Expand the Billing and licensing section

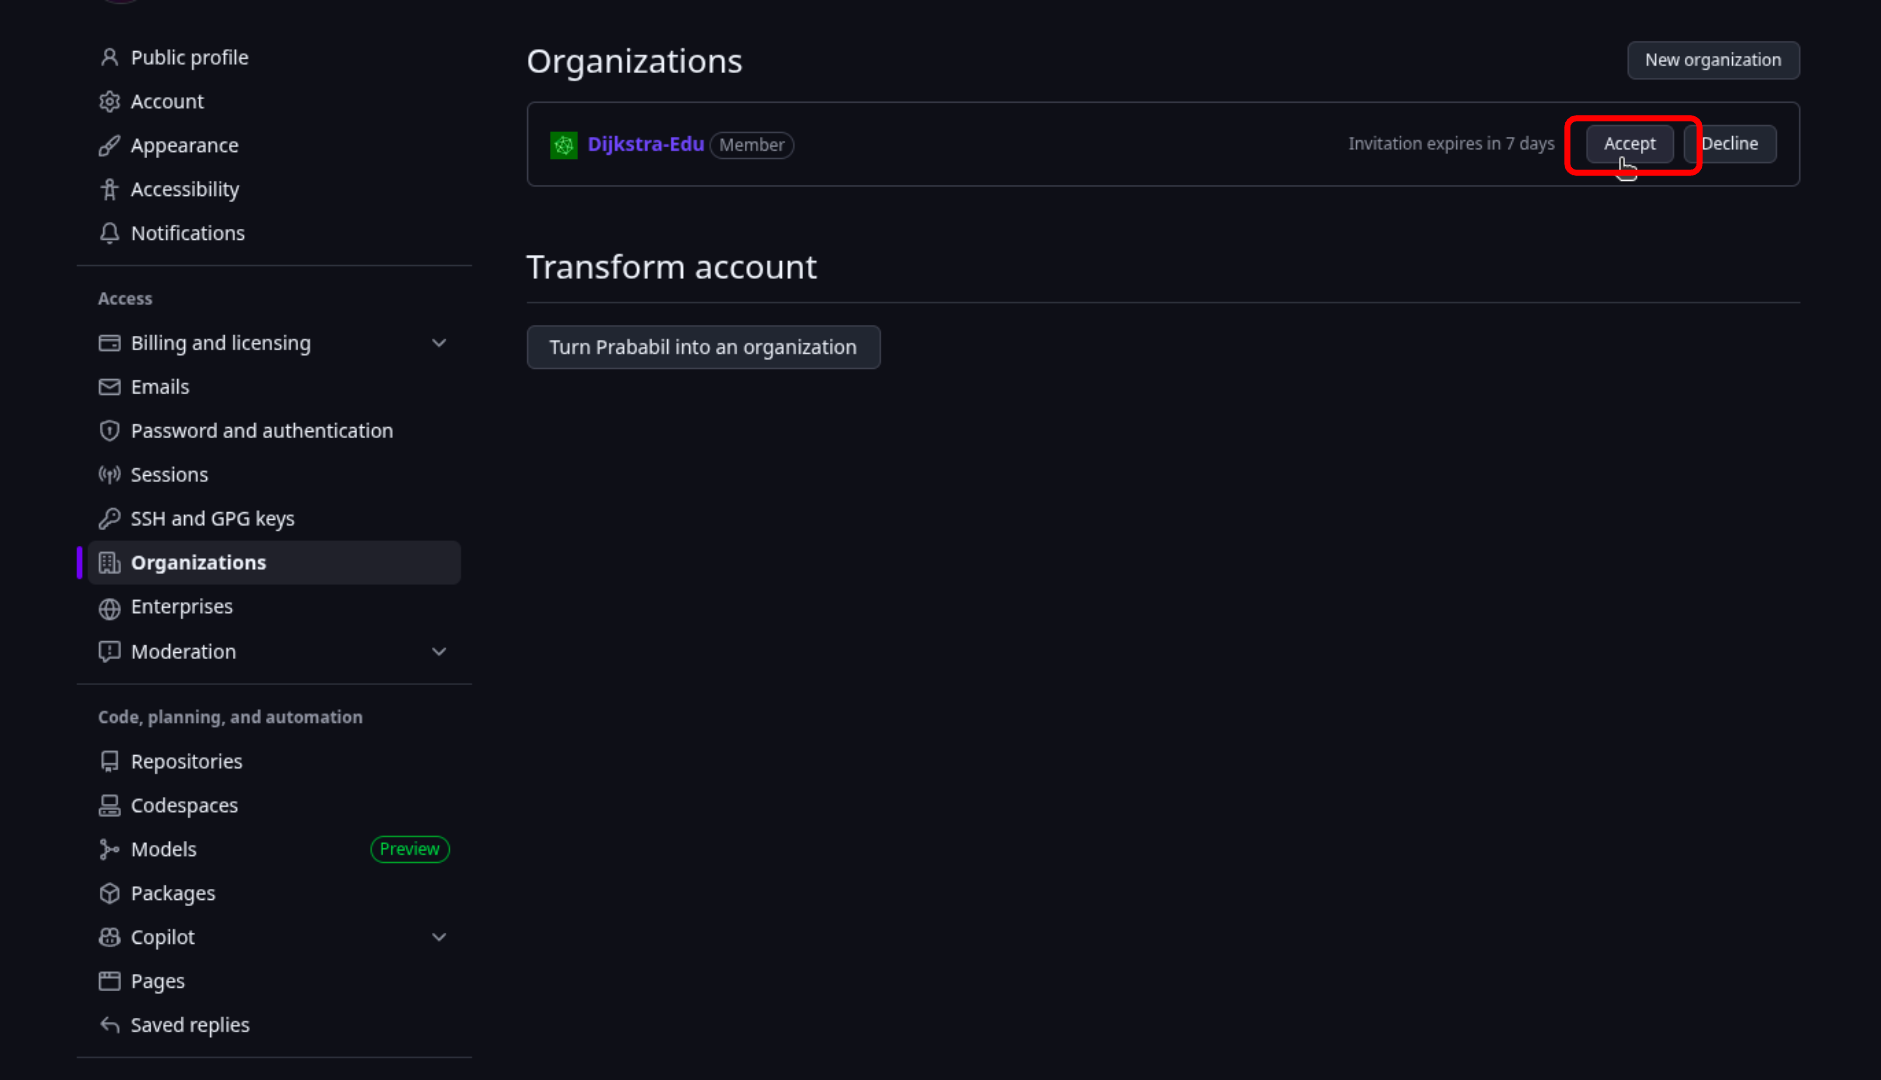439,342
